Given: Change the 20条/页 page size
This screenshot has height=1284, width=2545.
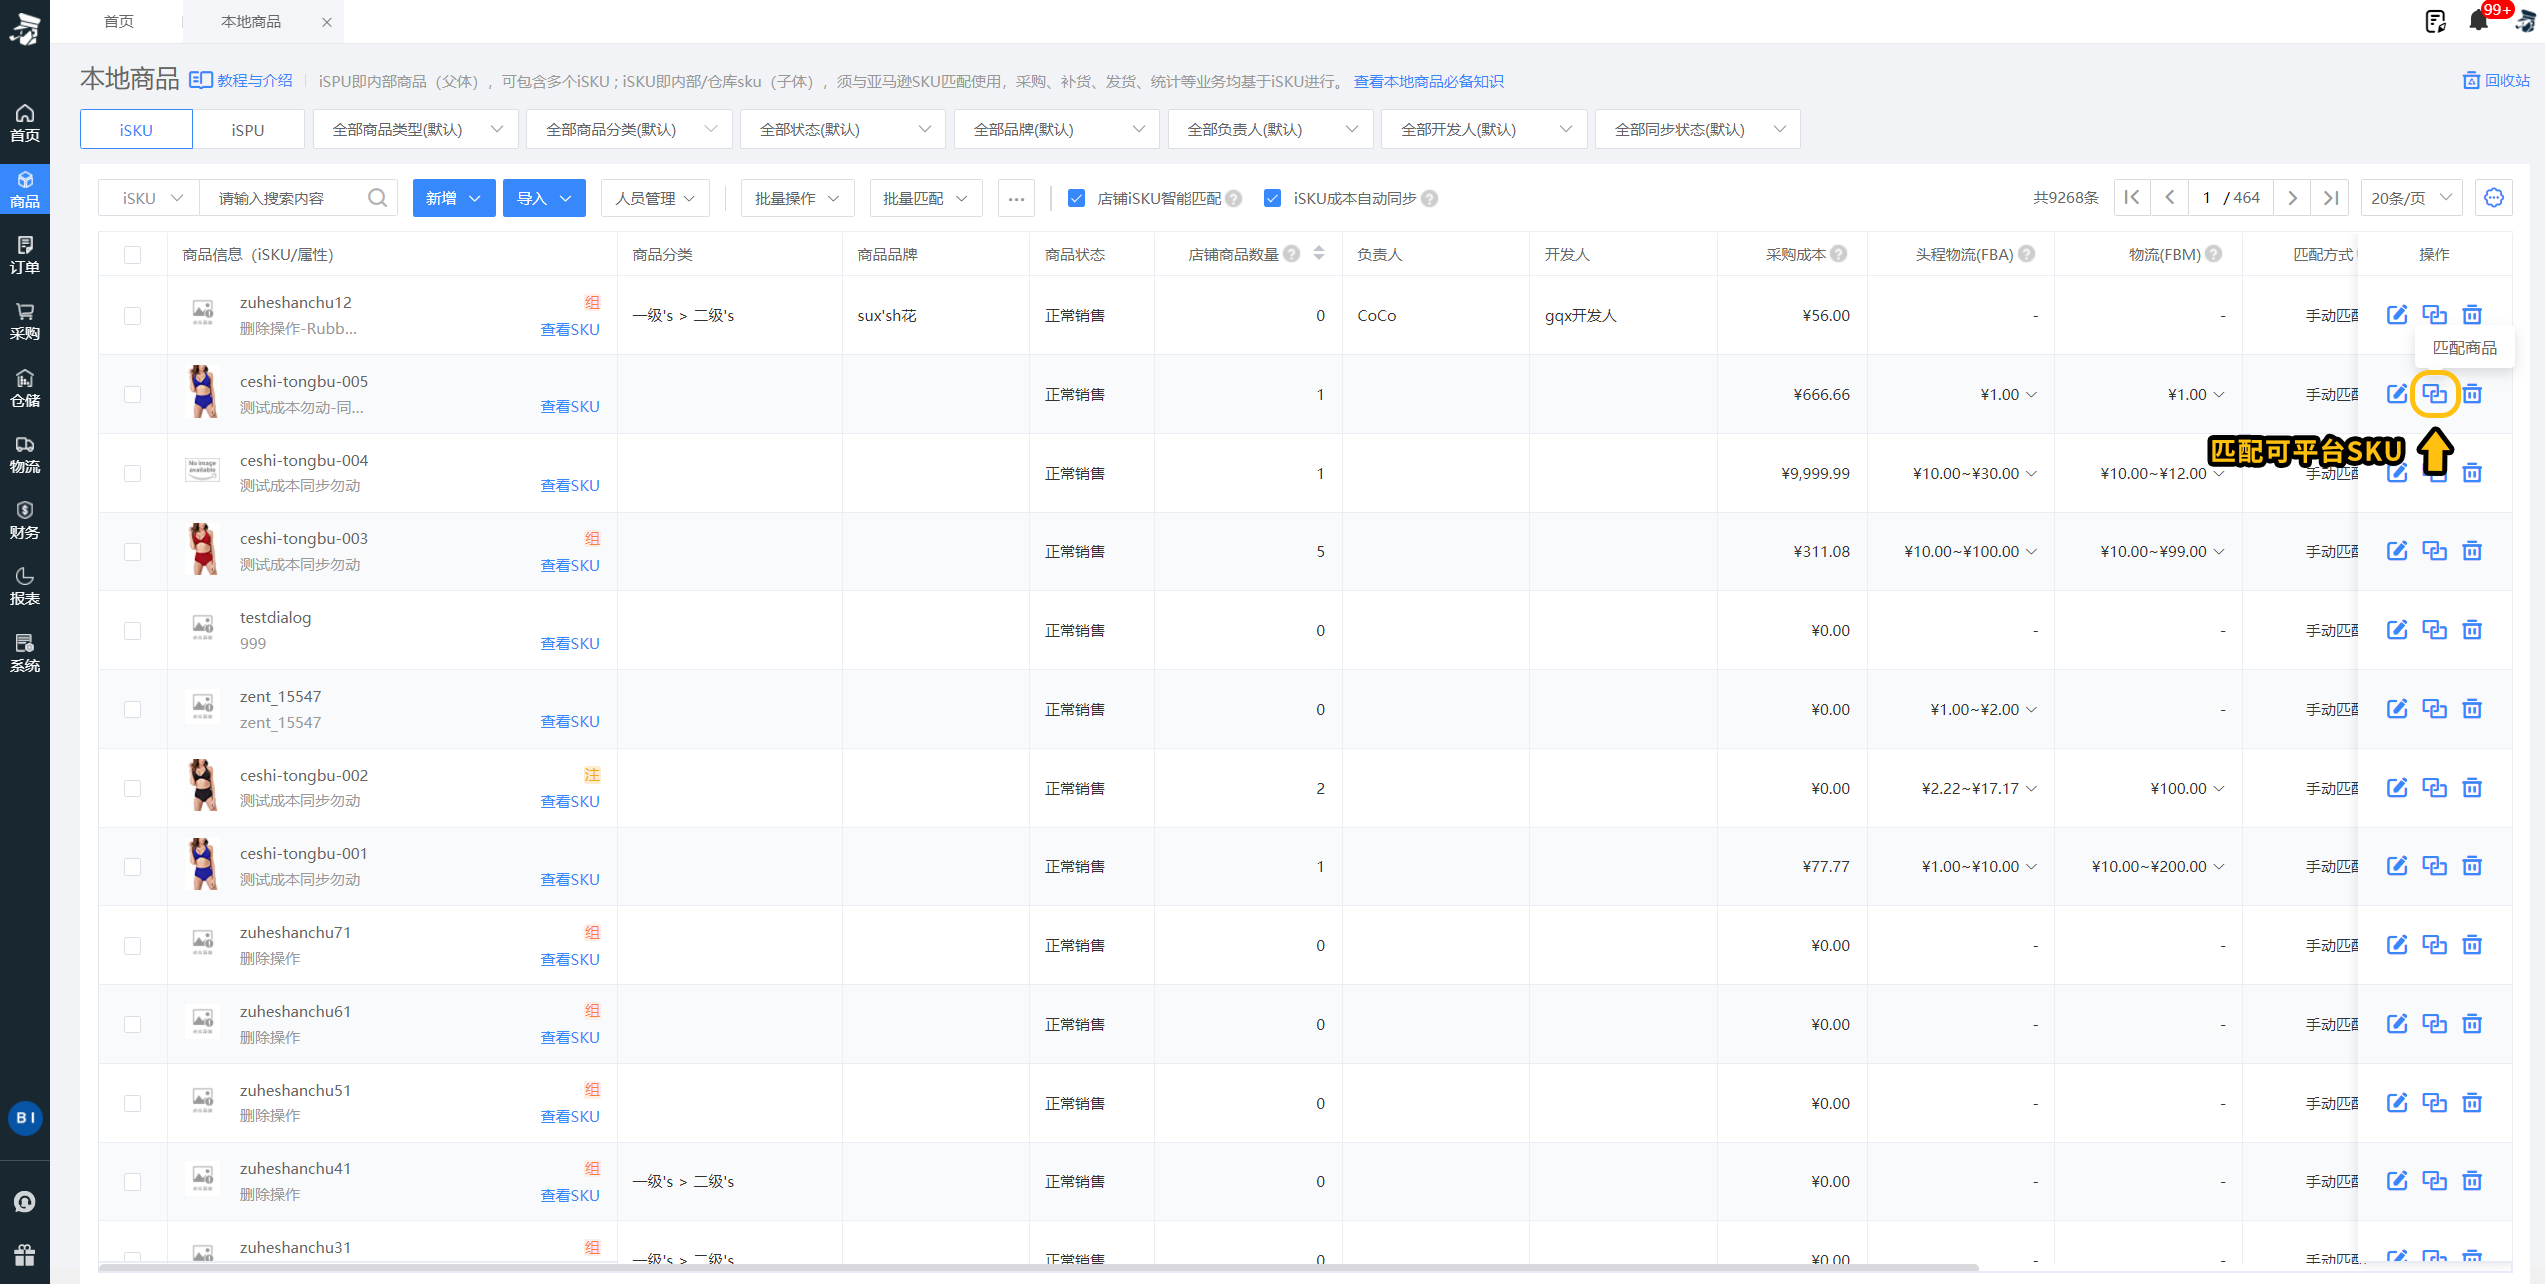Looking at the screenshot, I should click(x=2411, y=198).
